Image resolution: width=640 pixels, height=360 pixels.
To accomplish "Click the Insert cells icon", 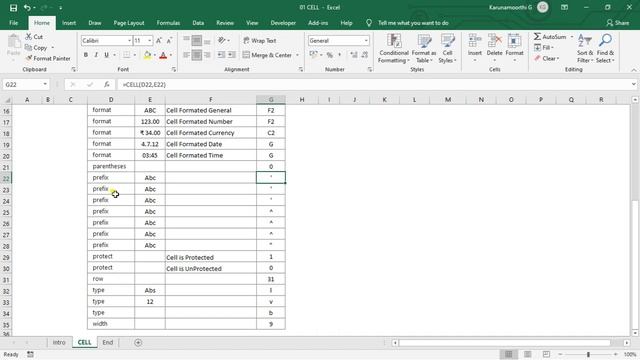I will 475,41.
